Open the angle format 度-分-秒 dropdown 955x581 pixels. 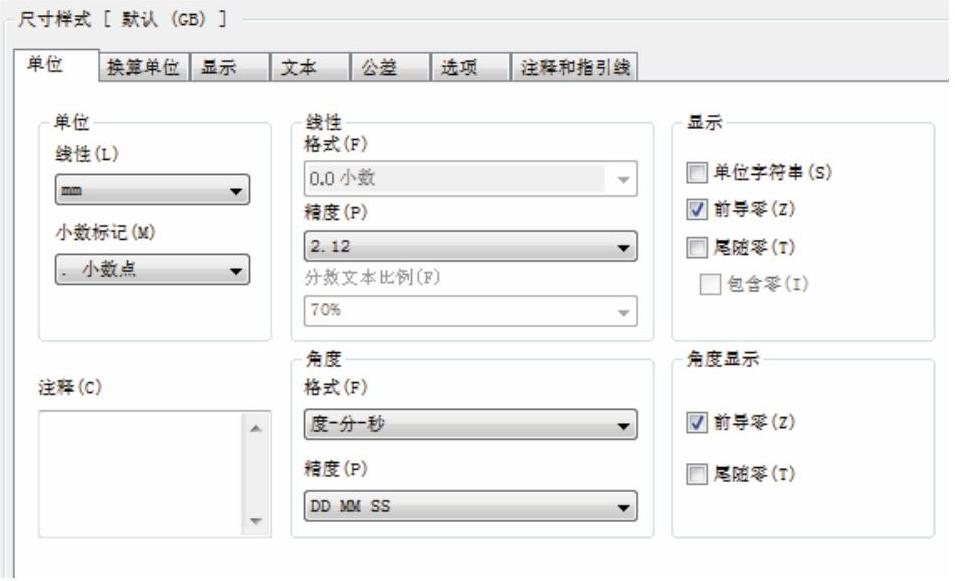(x=471, y=424)
